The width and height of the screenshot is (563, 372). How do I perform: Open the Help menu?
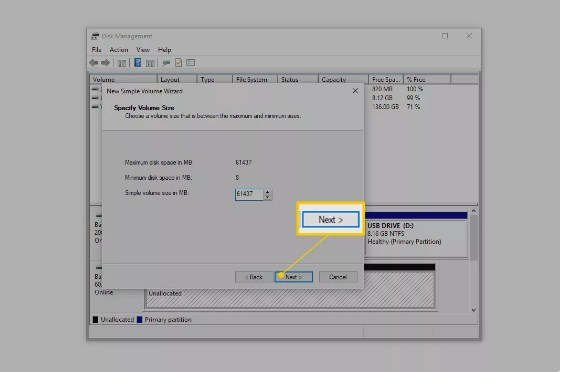pos(165,50)
